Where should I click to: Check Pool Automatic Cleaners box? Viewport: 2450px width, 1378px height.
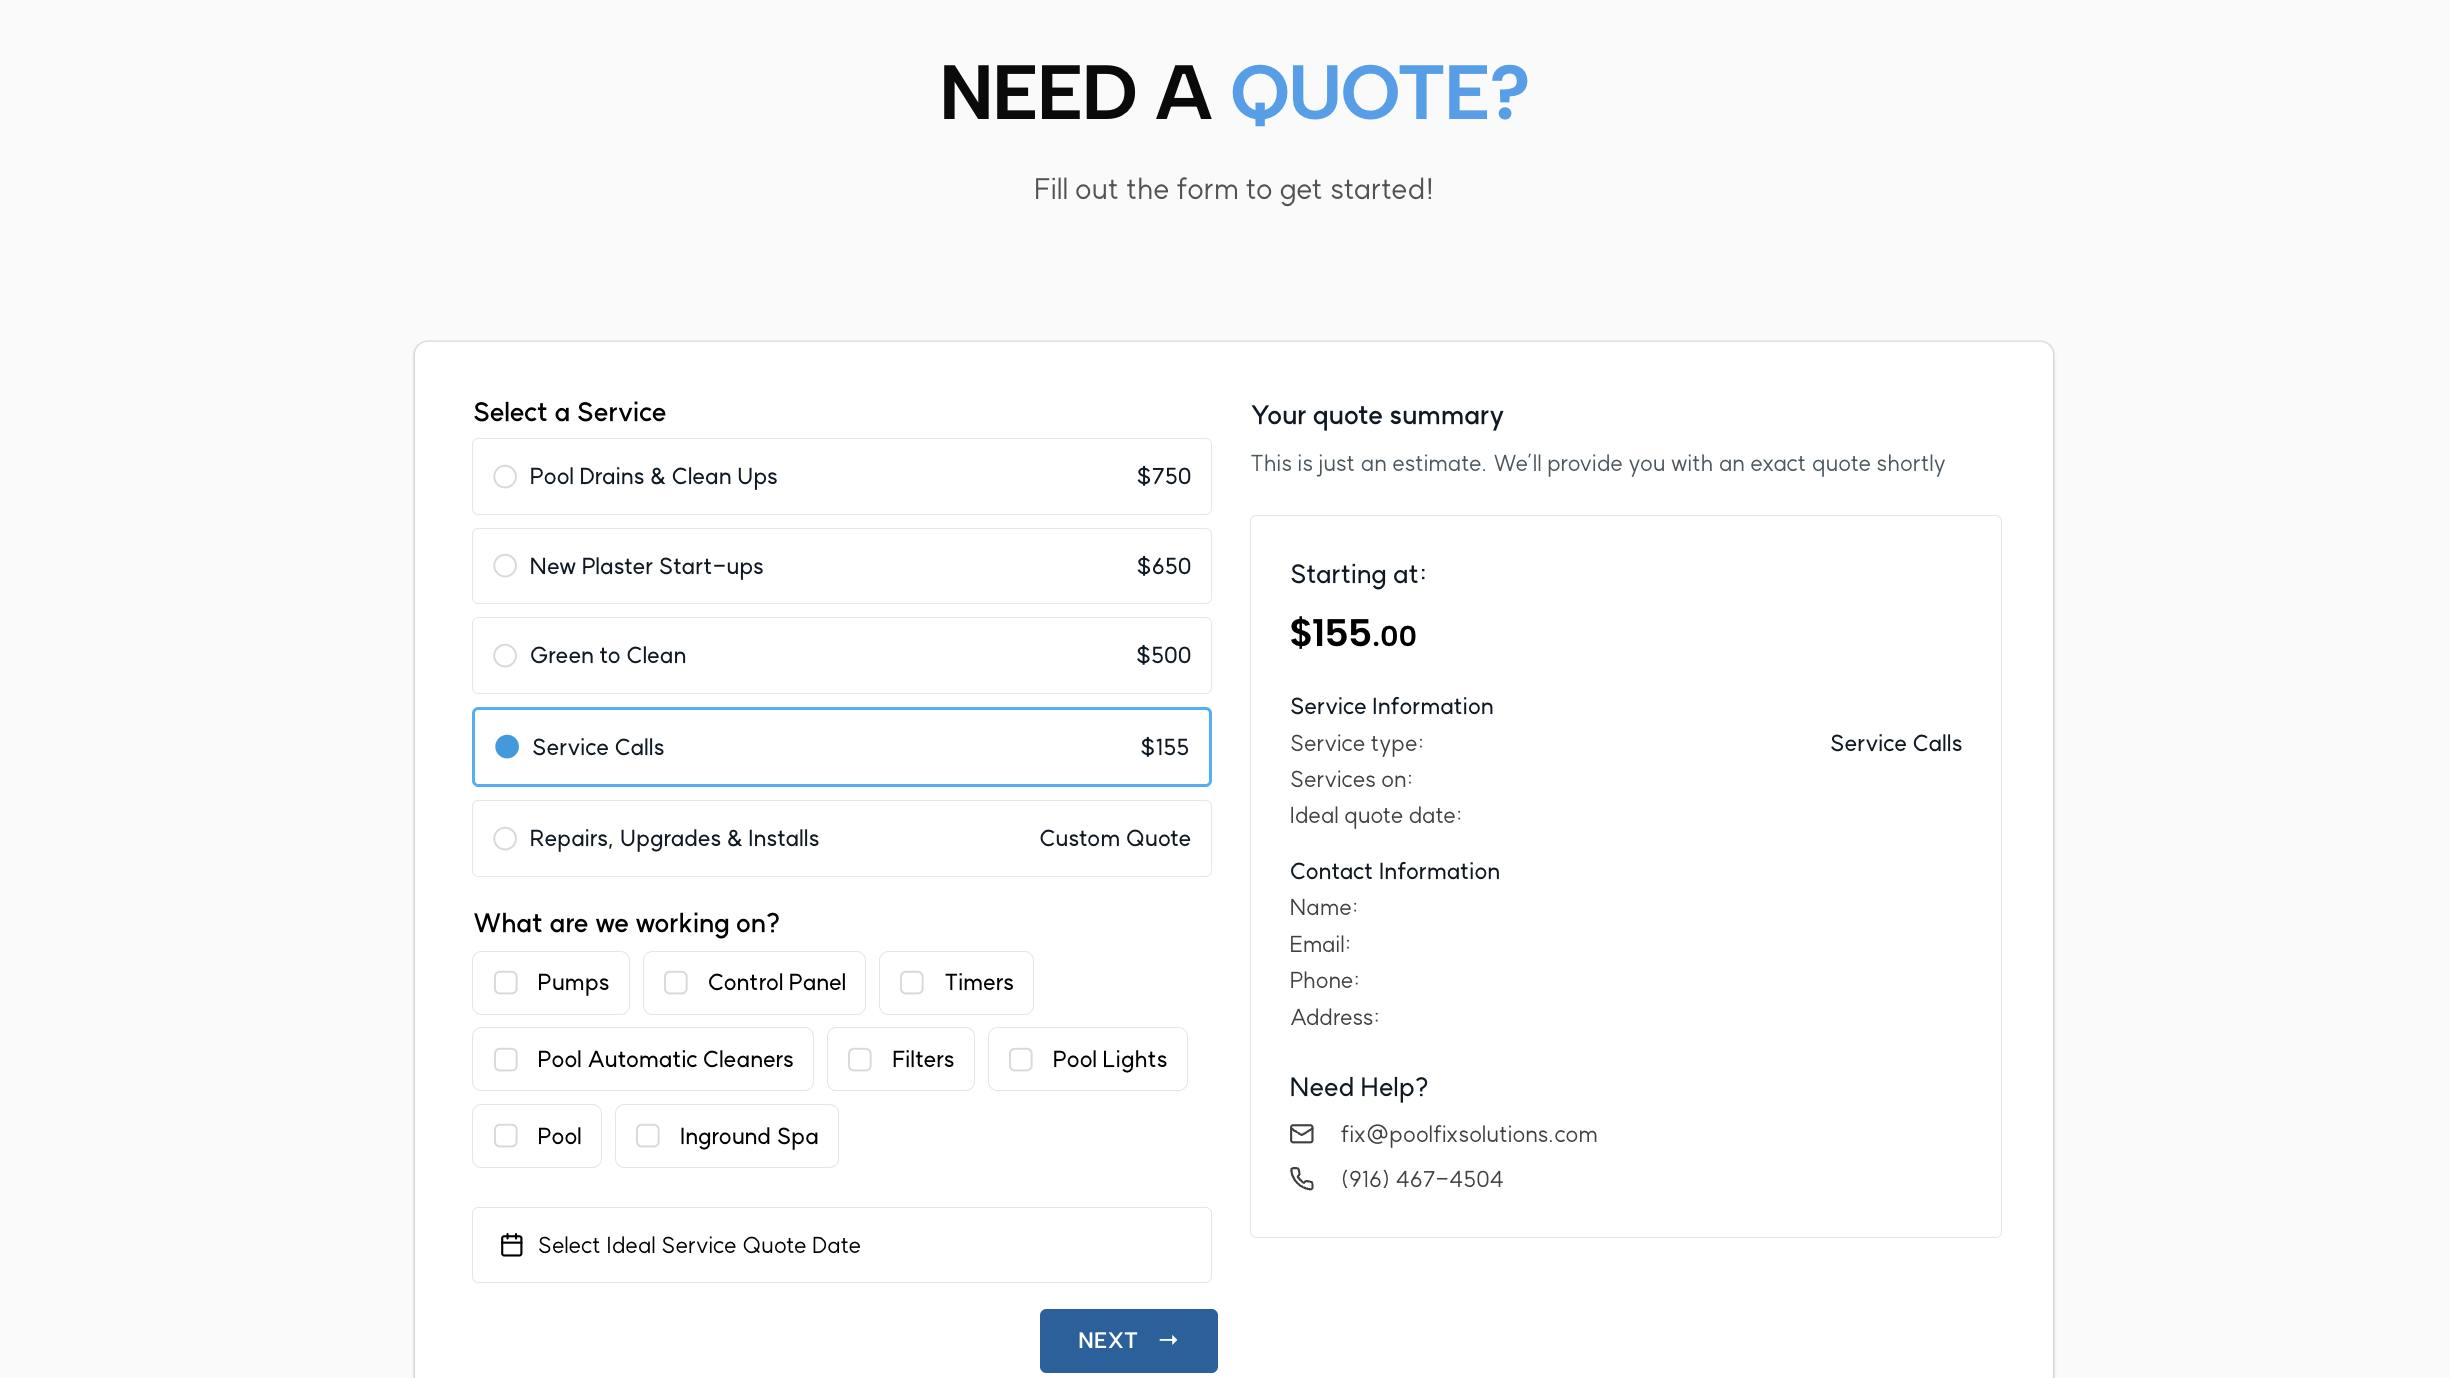[x=506, y=1059]
